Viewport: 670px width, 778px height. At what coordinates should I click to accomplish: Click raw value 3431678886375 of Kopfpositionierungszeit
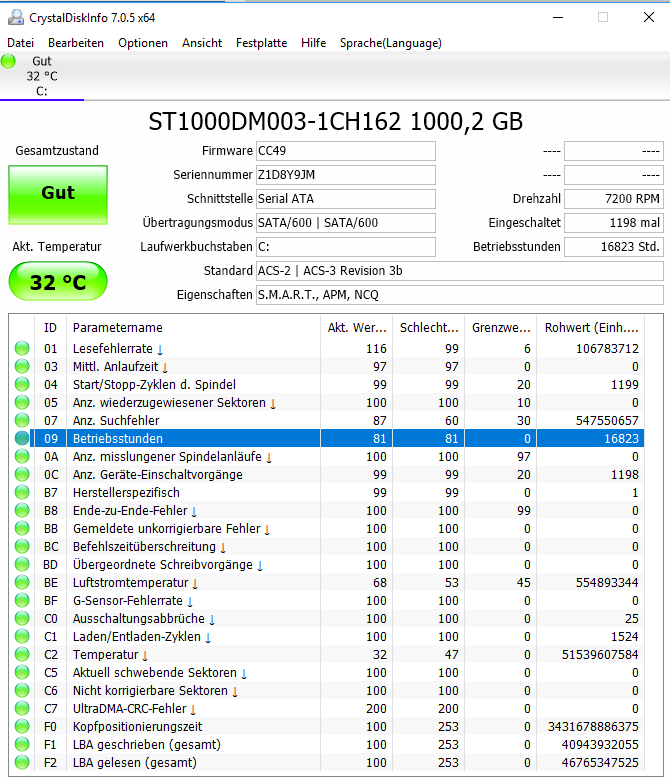(x=593, y=726)
